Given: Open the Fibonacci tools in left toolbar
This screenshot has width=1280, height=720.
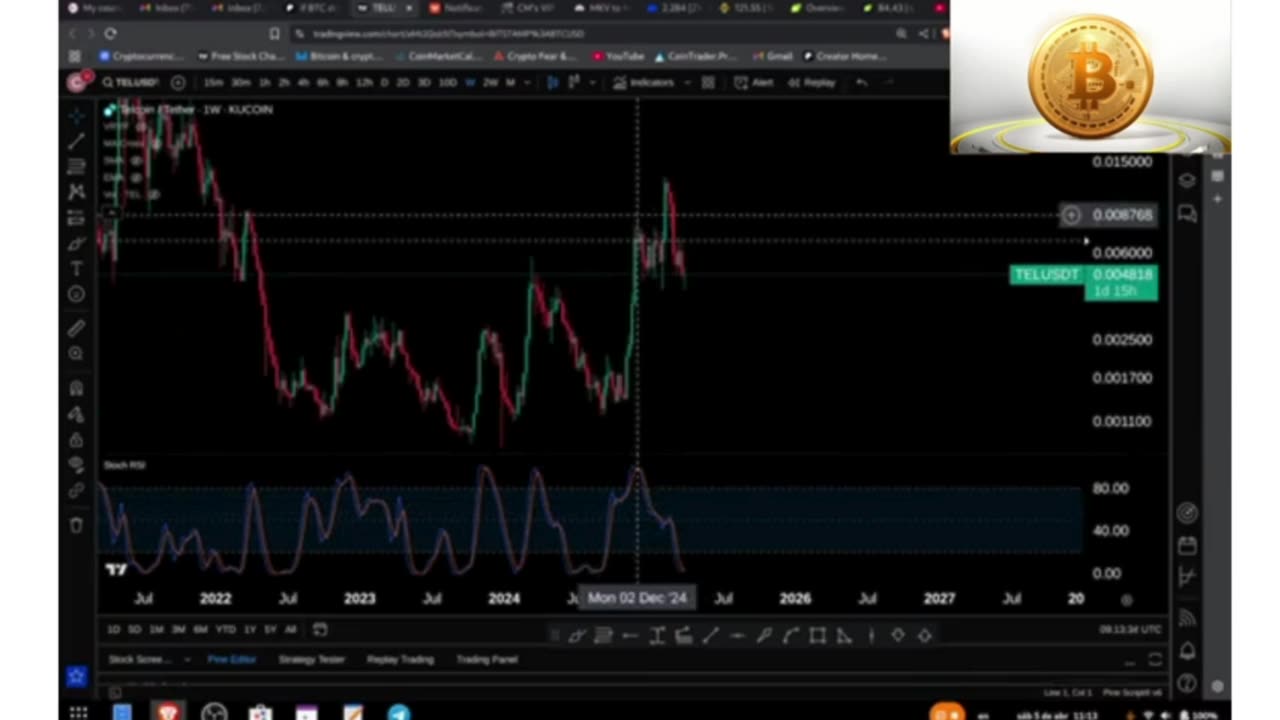Looking at the screenshot, I should (x=76, y=166).
